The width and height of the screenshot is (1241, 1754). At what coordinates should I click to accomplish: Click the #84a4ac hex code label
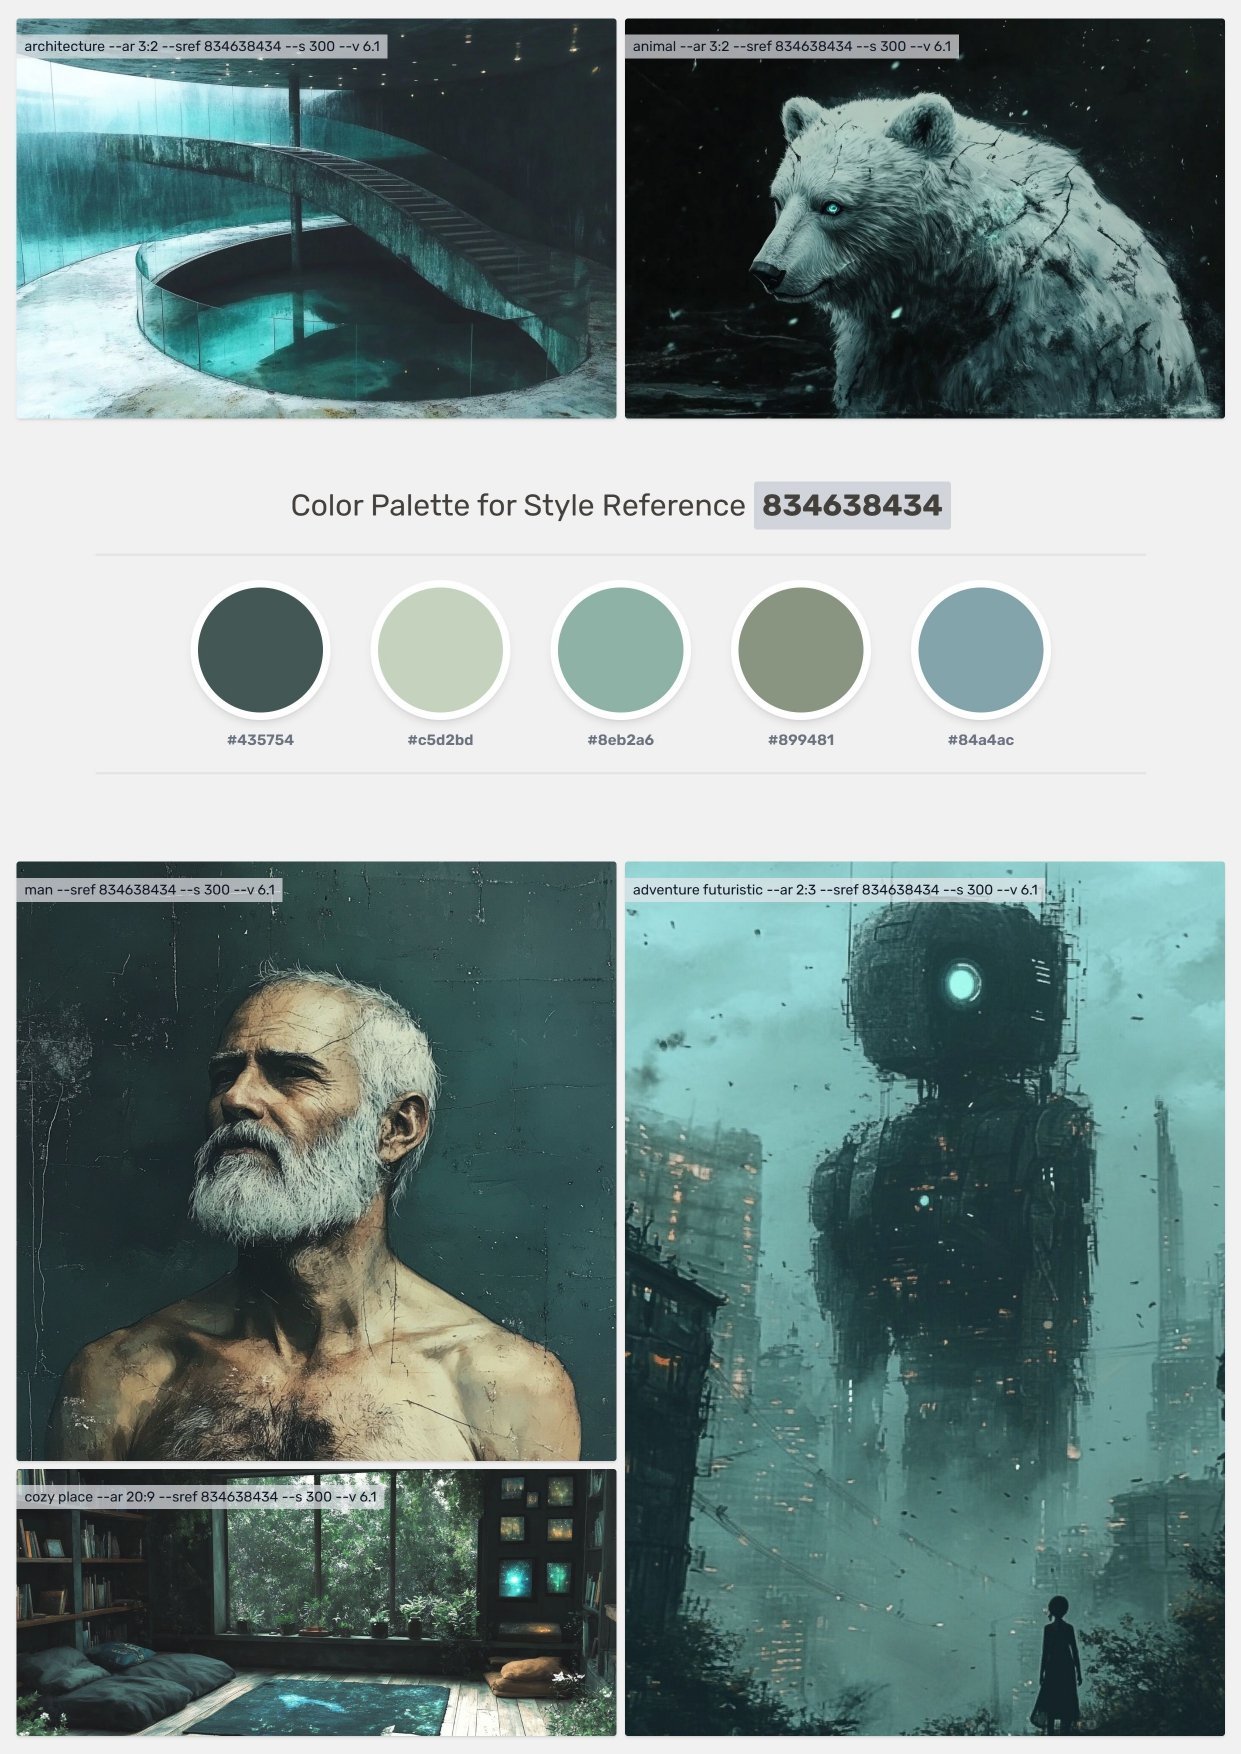click(x=980, y=740)
